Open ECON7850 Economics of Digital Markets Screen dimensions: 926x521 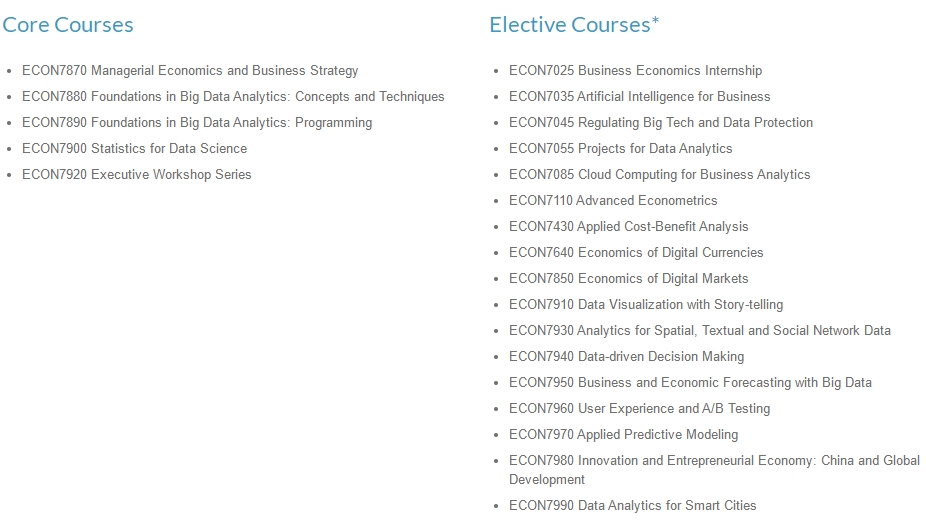628,279
